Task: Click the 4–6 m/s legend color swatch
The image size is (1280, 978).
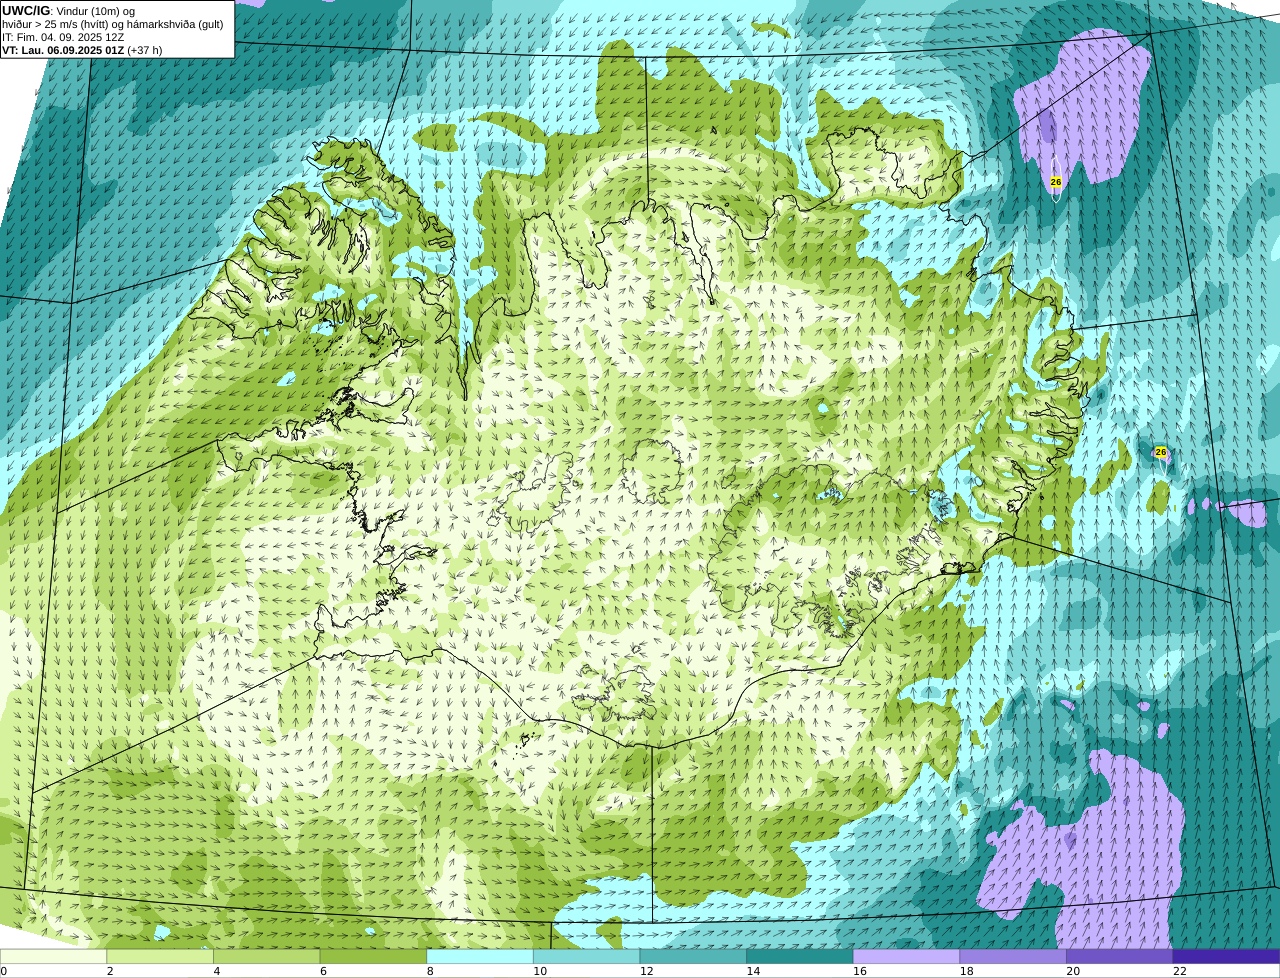Action: point(266,956)
